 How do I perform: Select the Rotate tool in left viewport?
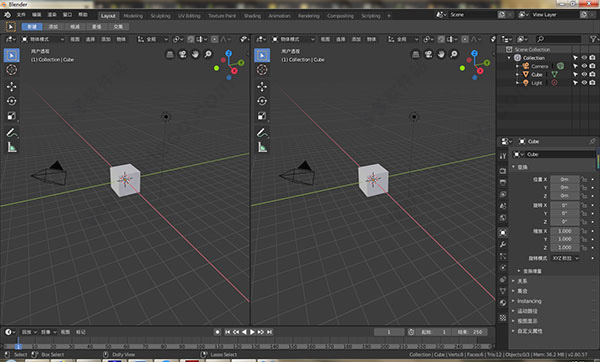pyautogui.click(x=11, y=101)
